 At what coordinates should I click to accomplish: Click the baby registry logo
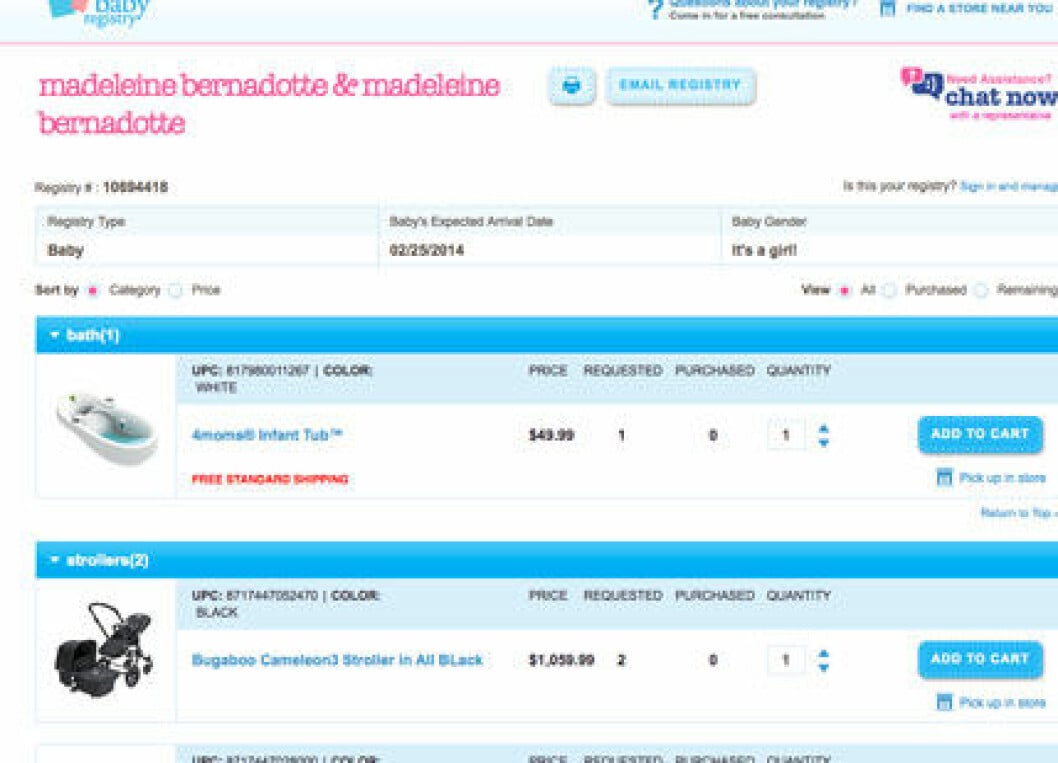point(99,12)
